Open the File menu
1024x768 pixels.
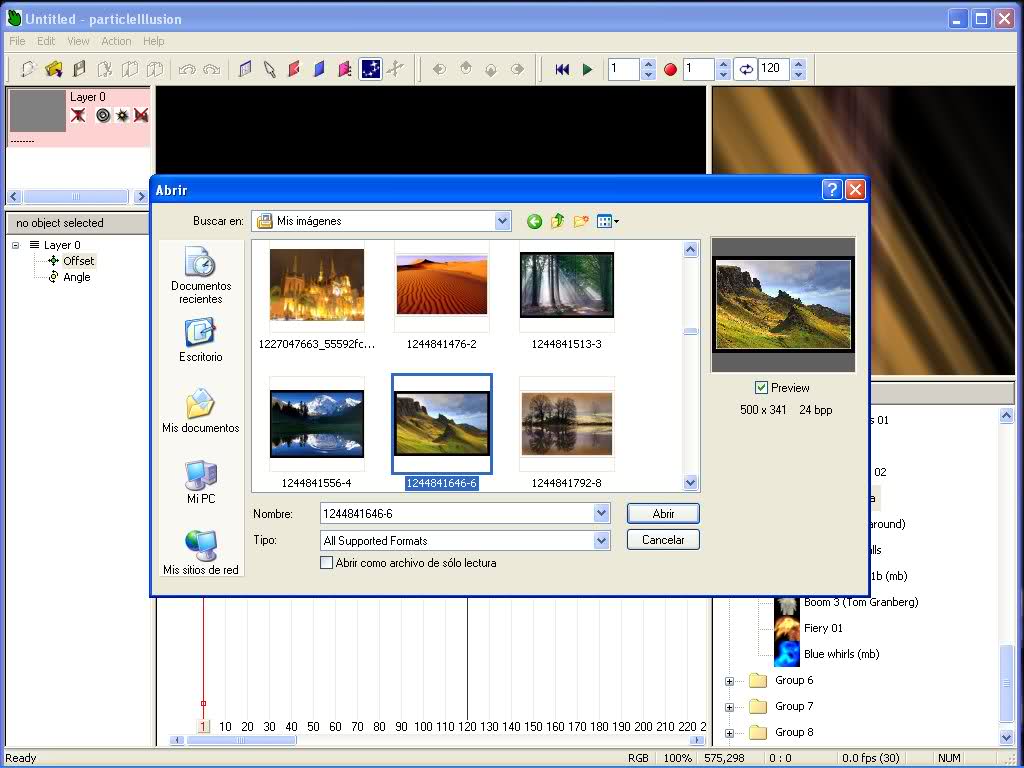17,40
